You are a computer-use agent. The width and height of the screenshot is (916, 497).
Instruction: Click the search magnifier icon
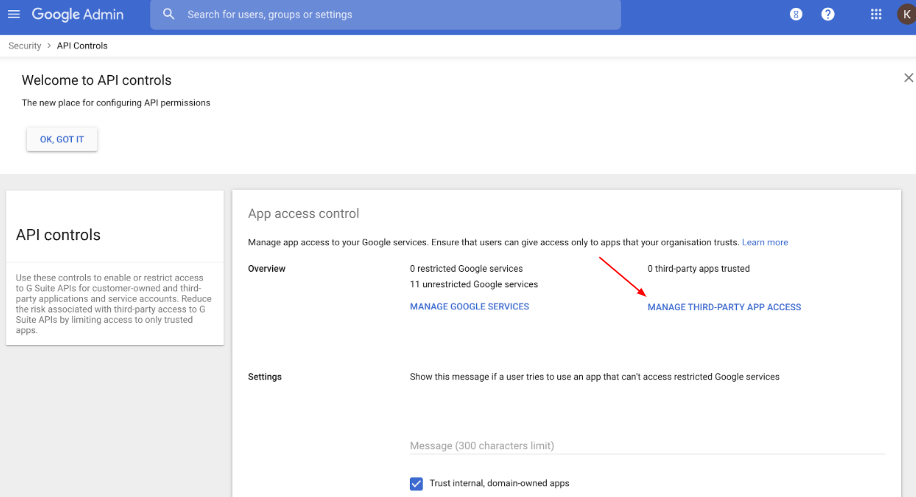(168, 14)
